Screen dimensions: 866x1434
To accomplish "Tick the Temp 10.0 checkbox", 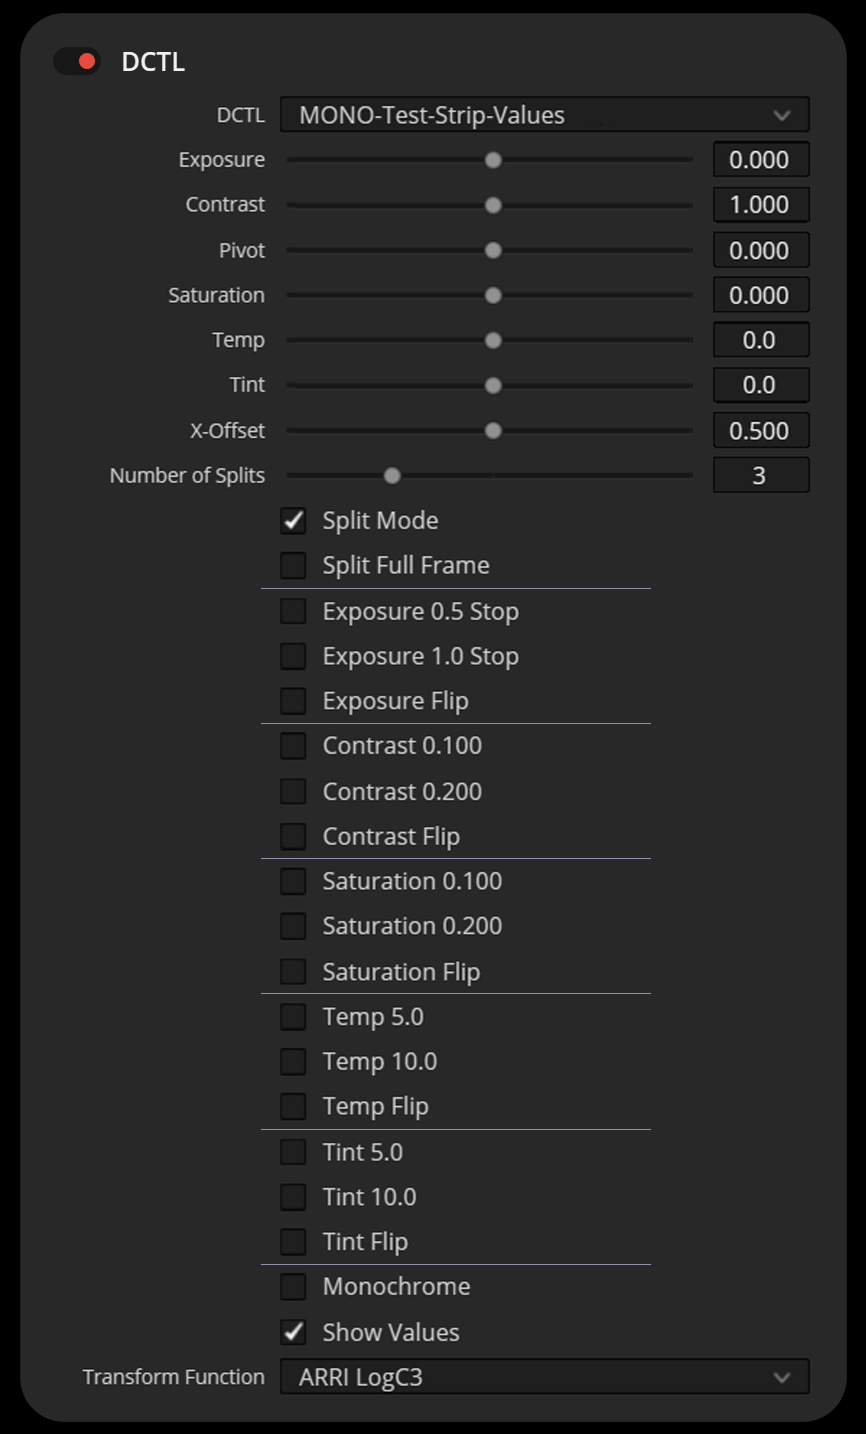I will pyautogui.click(x=293, y=1061).
